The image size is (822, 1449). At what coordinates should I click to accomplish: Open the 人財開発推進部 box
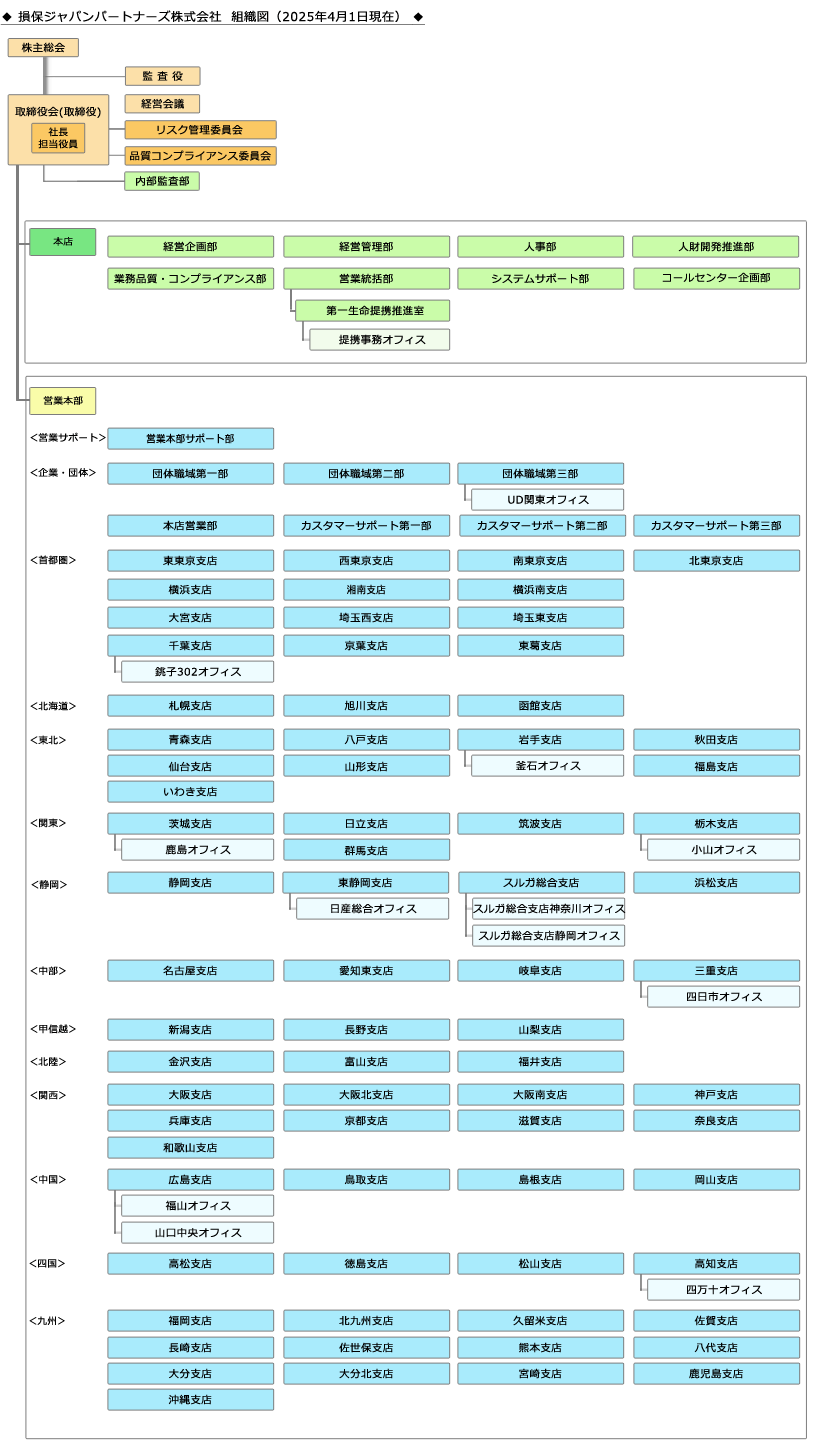point(716,247)
